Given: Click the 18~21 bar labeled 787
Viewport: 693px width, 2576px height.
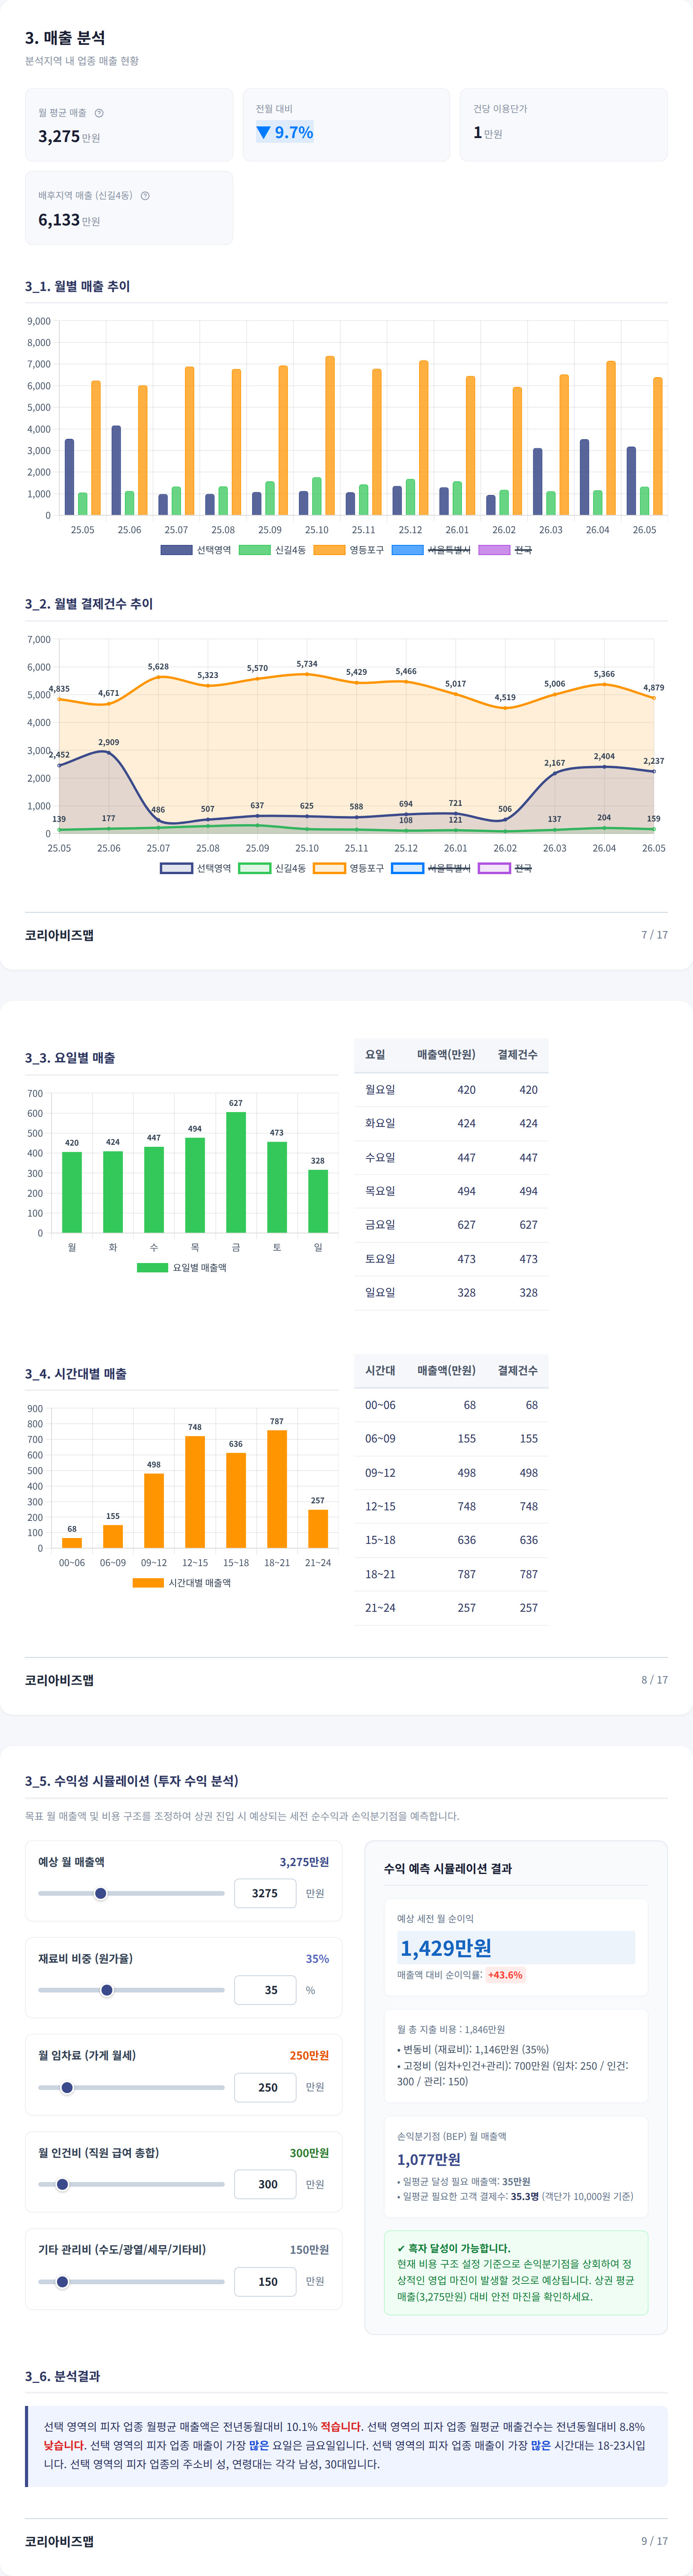Looking at the screenshot, I should click(277, 1489).
